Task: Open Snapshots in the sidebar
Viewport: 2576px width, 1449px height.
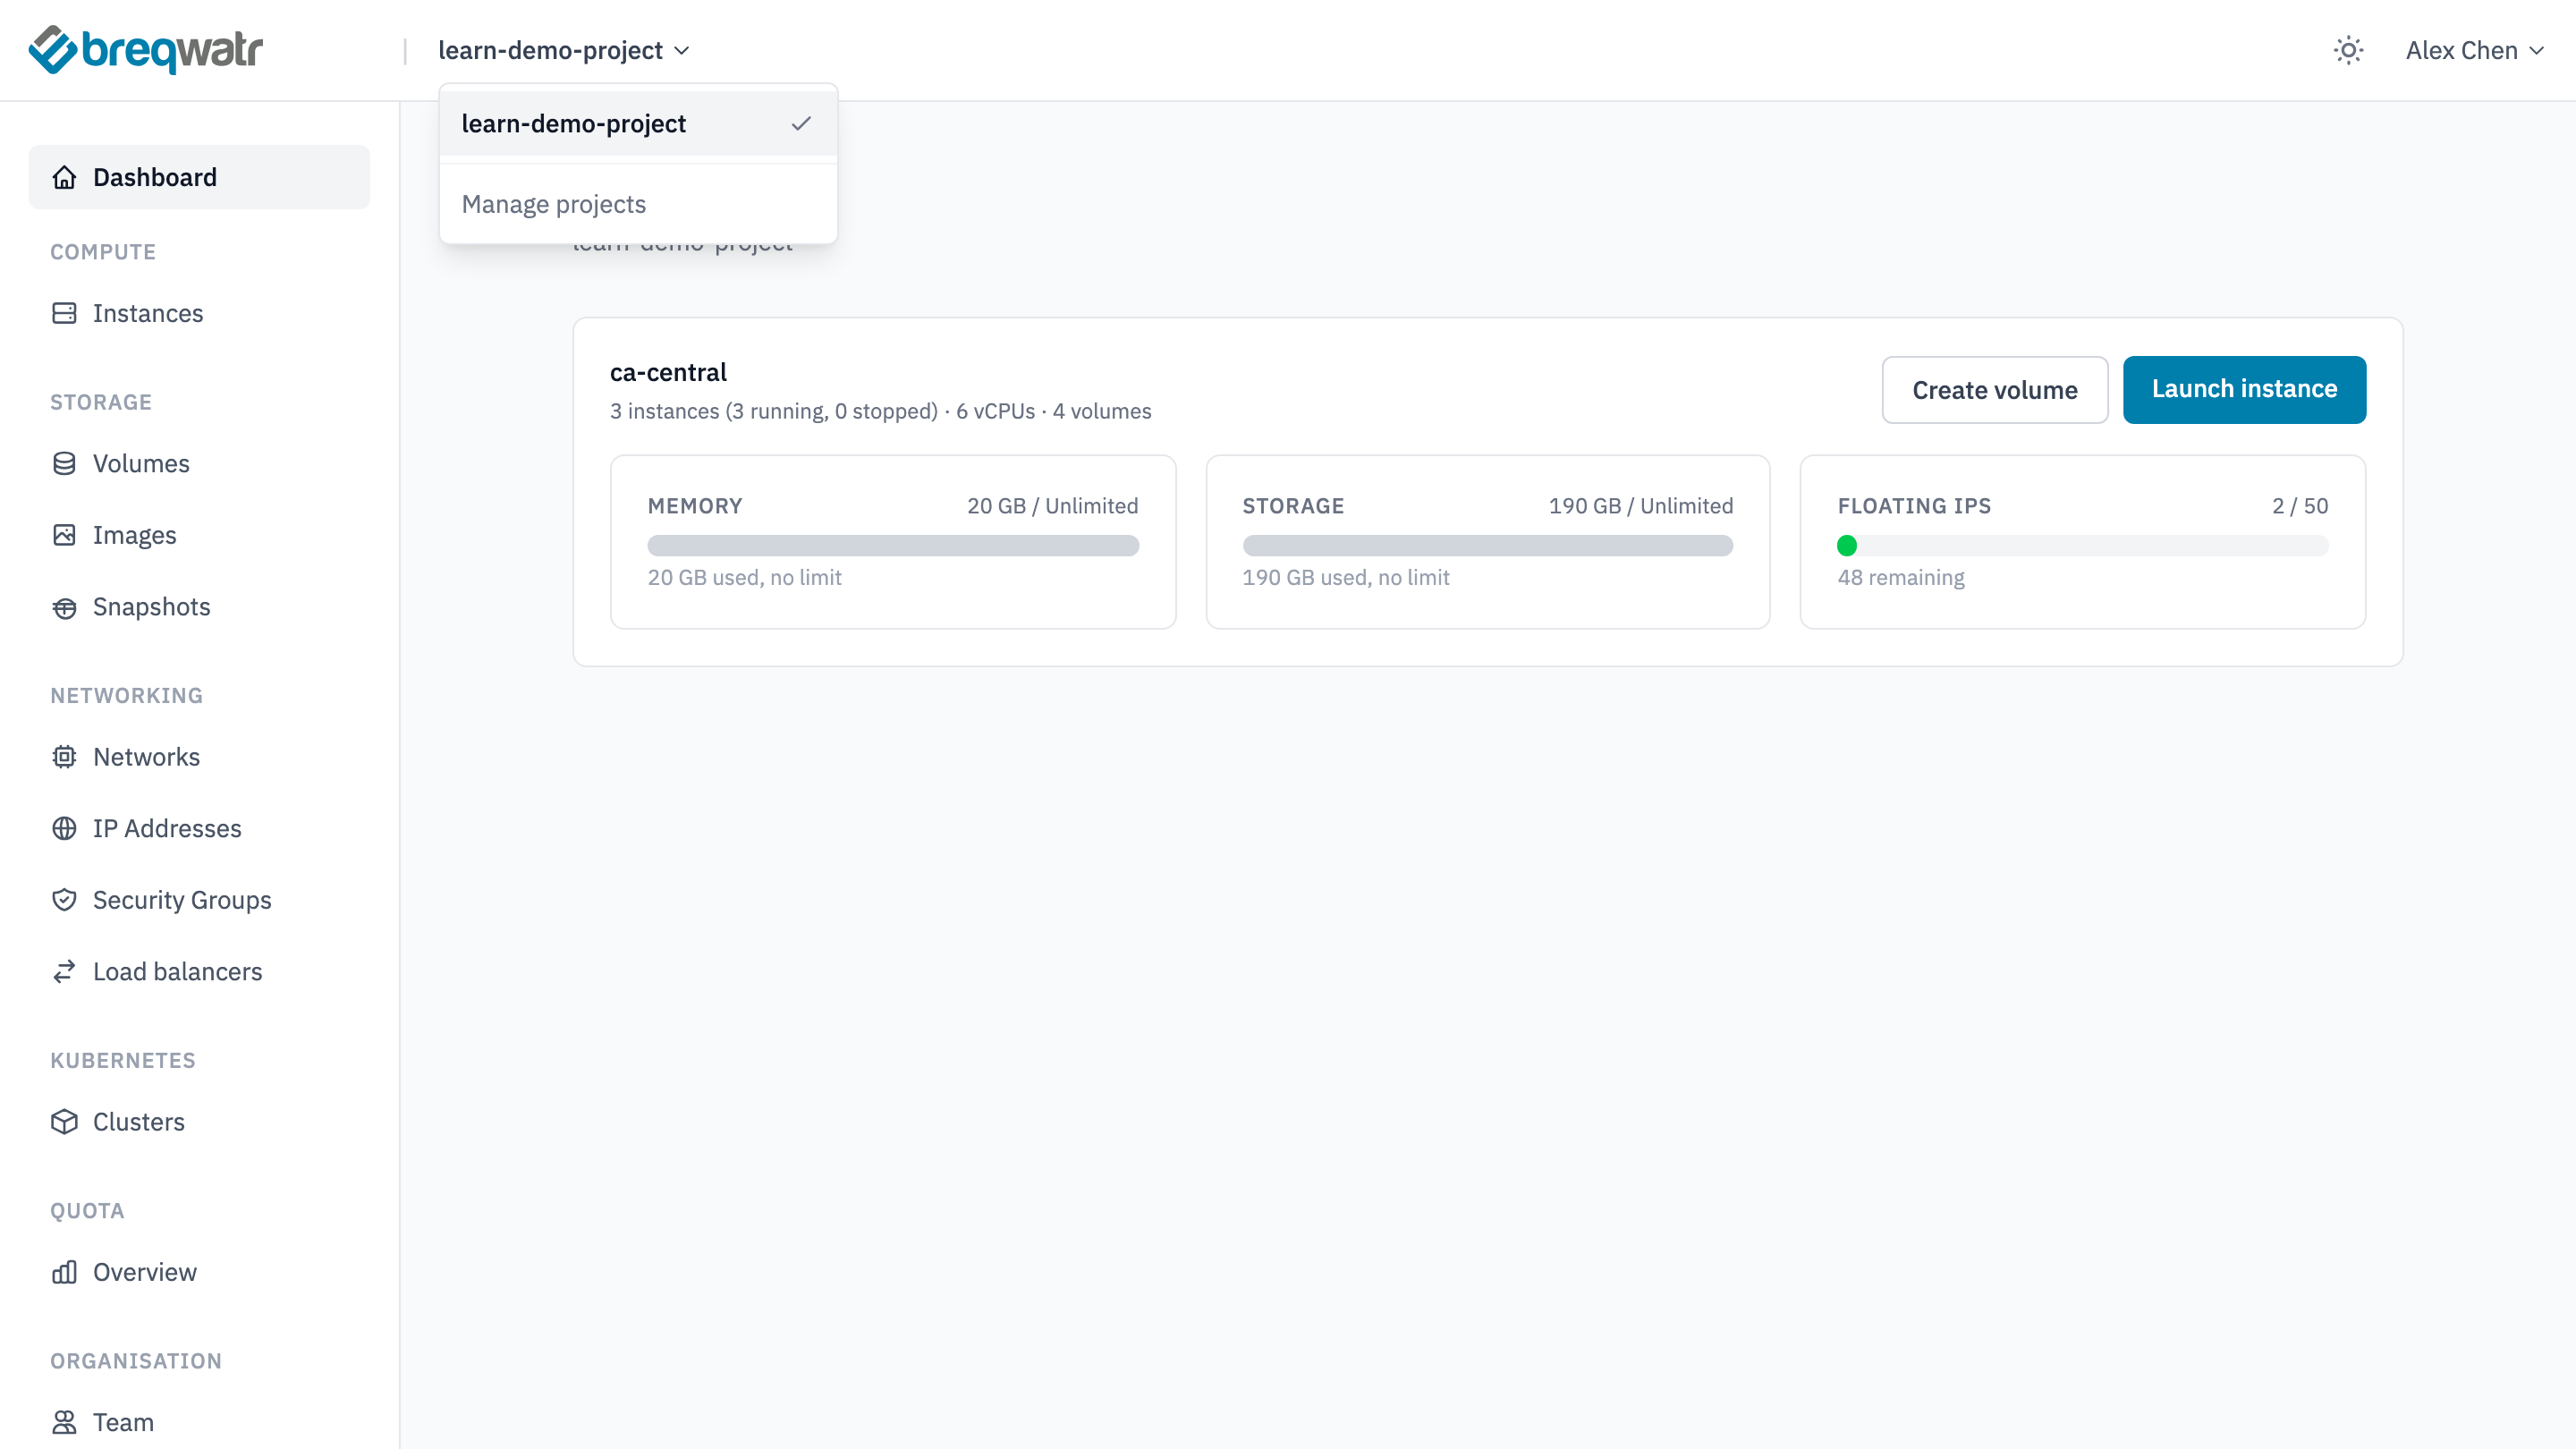Action: (x=199, y=607)
